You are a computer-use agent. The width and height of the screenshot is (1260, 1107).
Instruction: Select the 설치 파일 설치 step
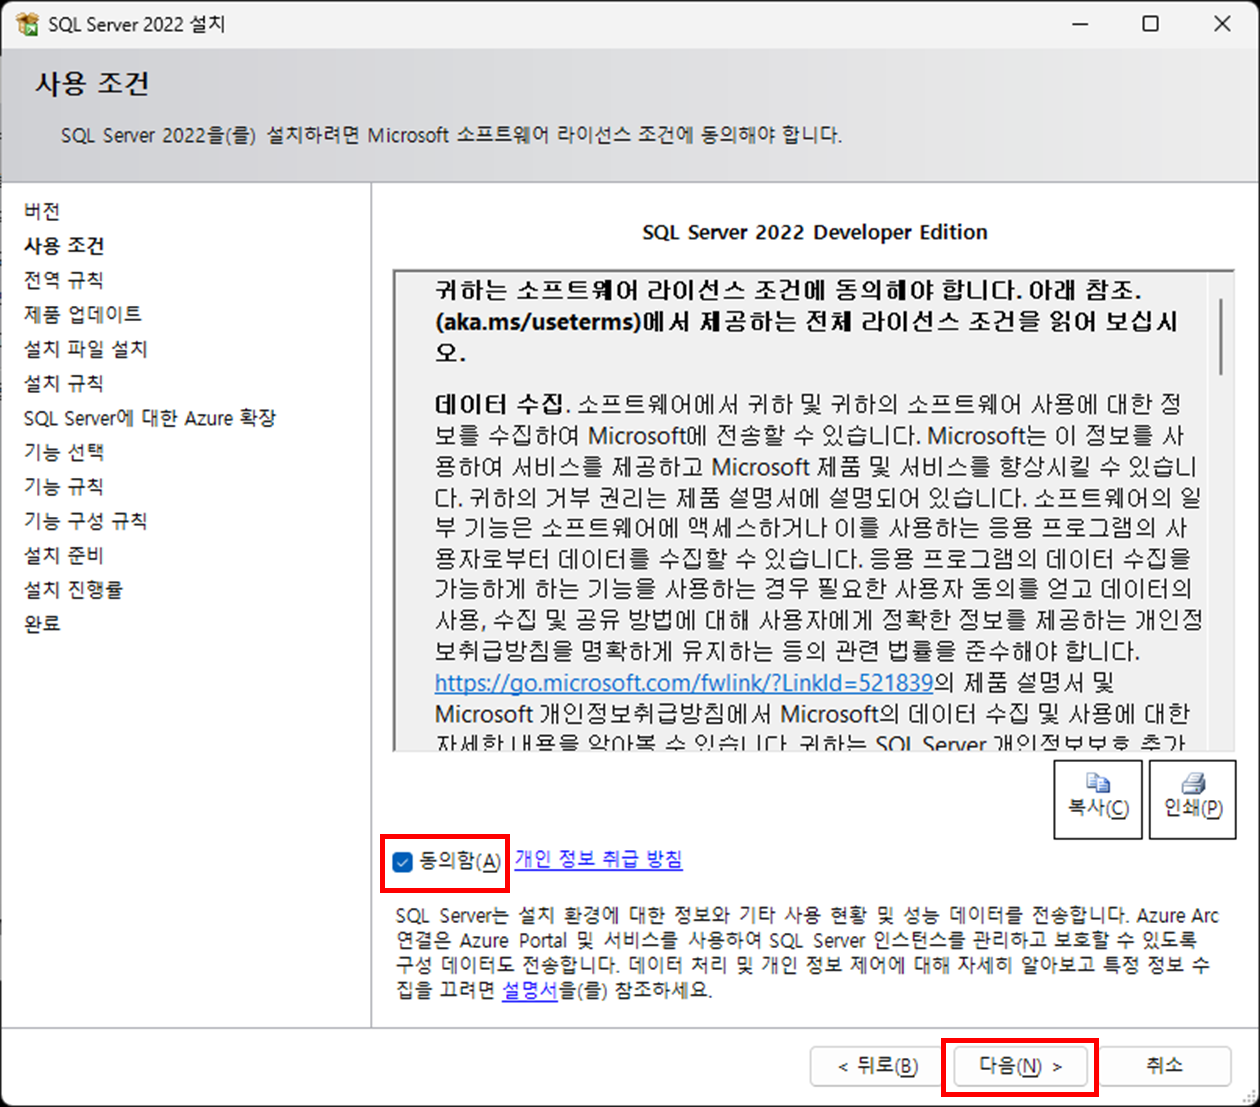pyautogui.click(x=86, y=349)
